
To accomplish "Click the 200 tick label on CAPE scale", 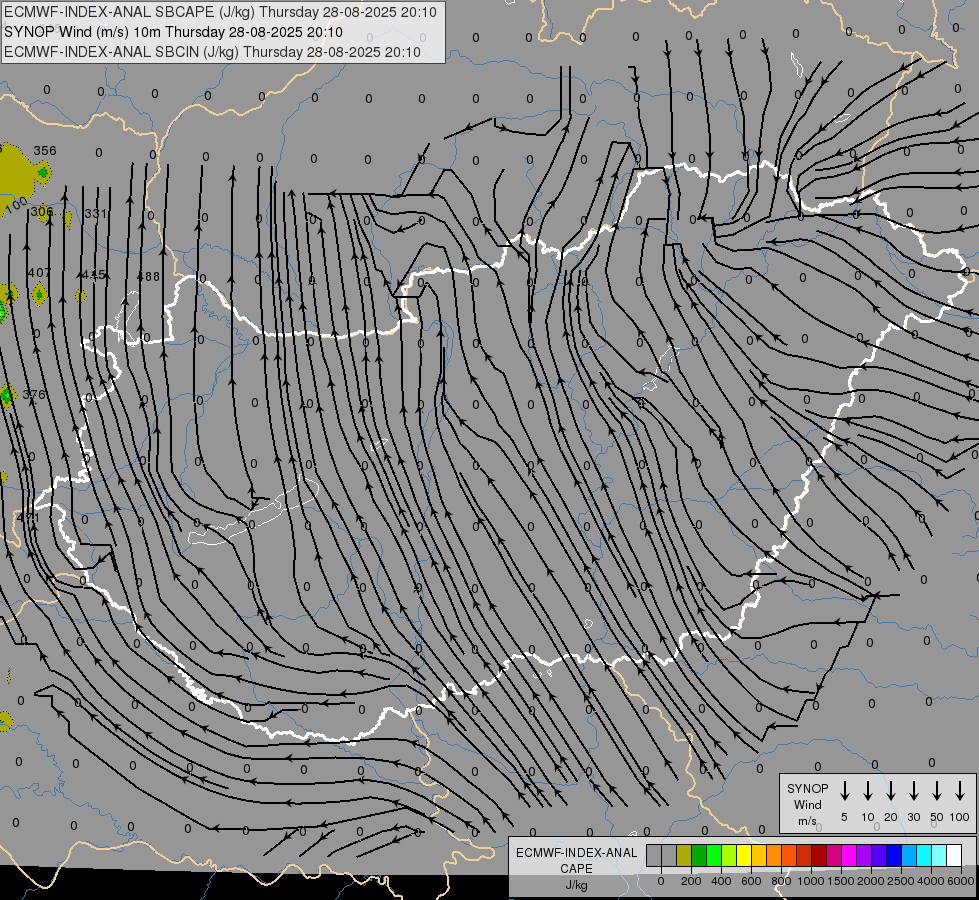I will pyautogui.click(x=691, y=881).
